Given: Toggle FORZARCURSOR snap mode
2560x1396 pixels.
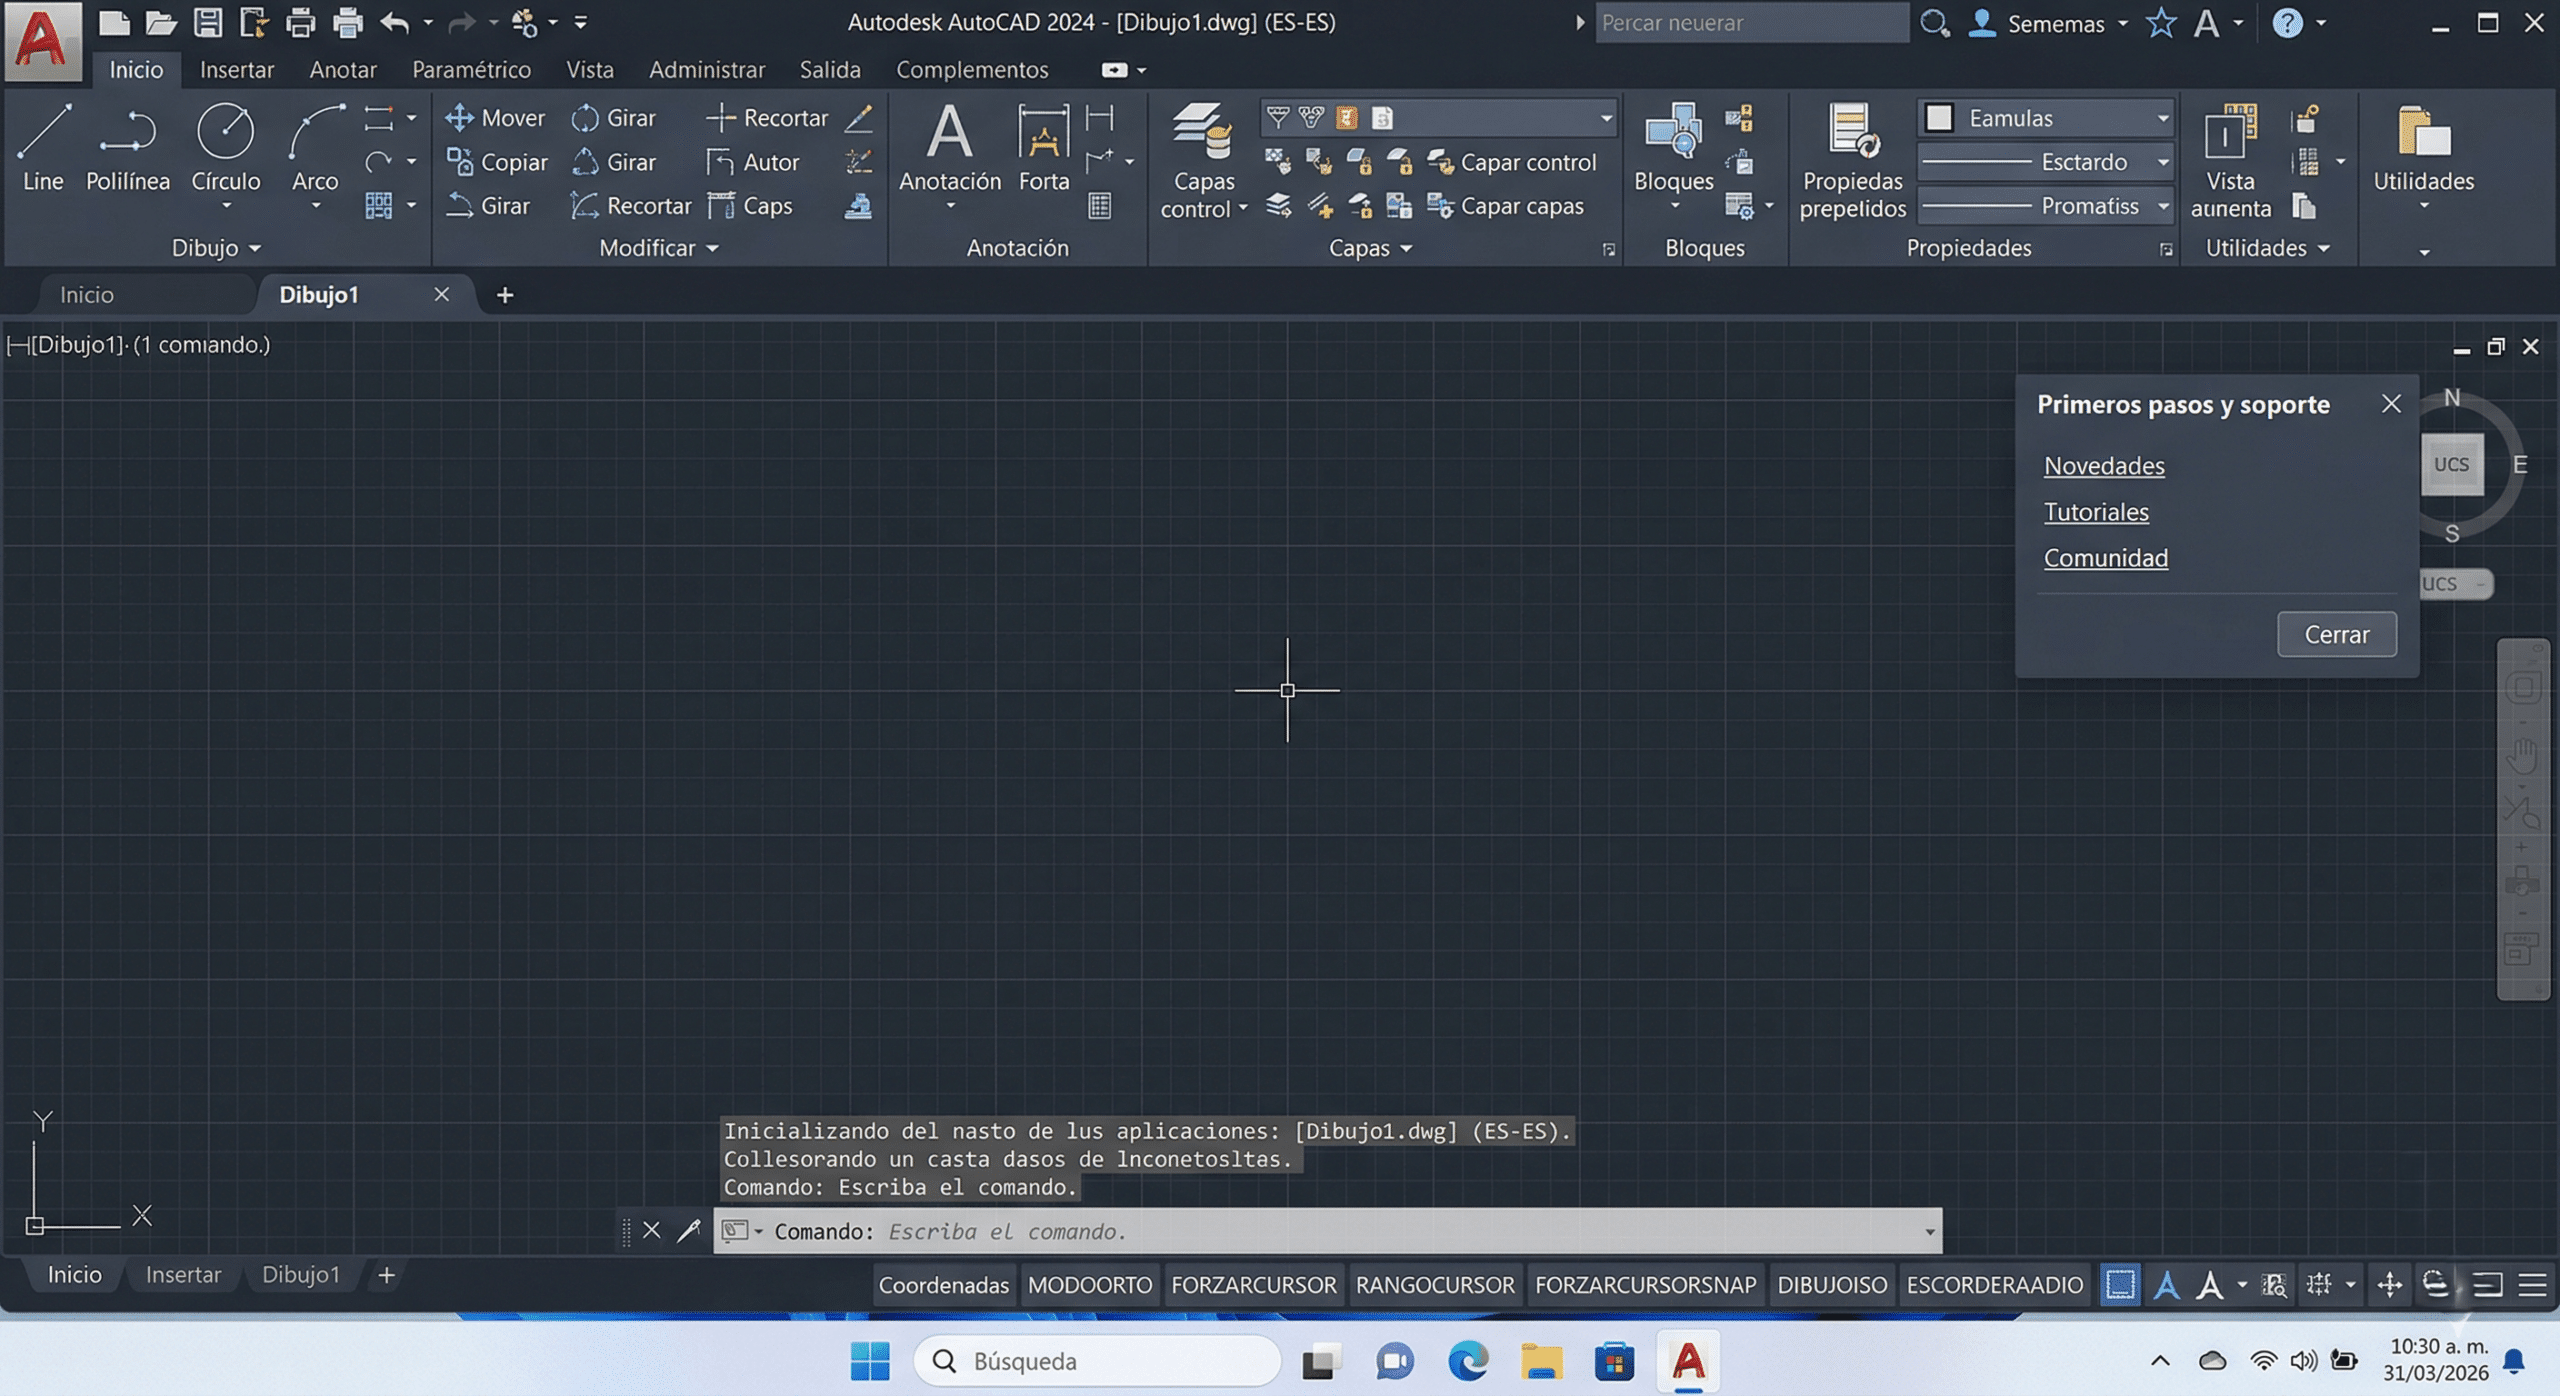Looking at the screenshot, I should 1255,1285.
